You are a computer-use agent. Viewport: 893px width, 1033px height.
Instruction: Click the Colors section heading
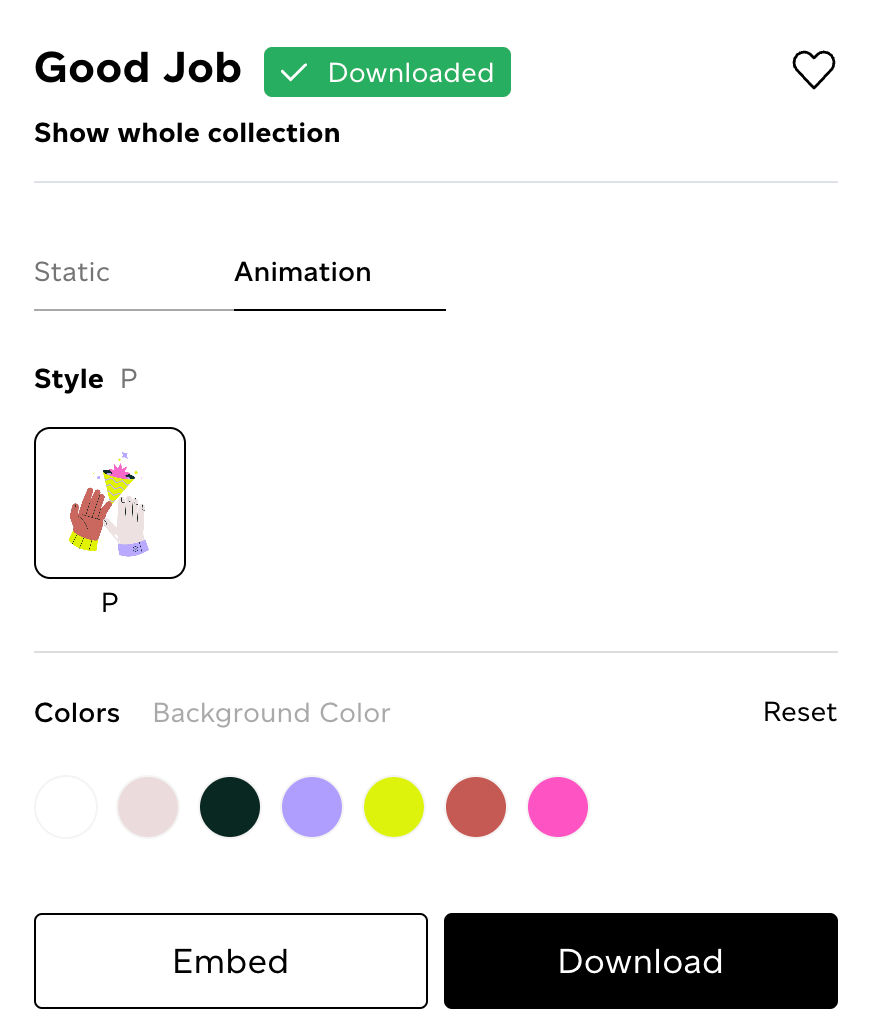pyautogui.click(x=77, y=712)
